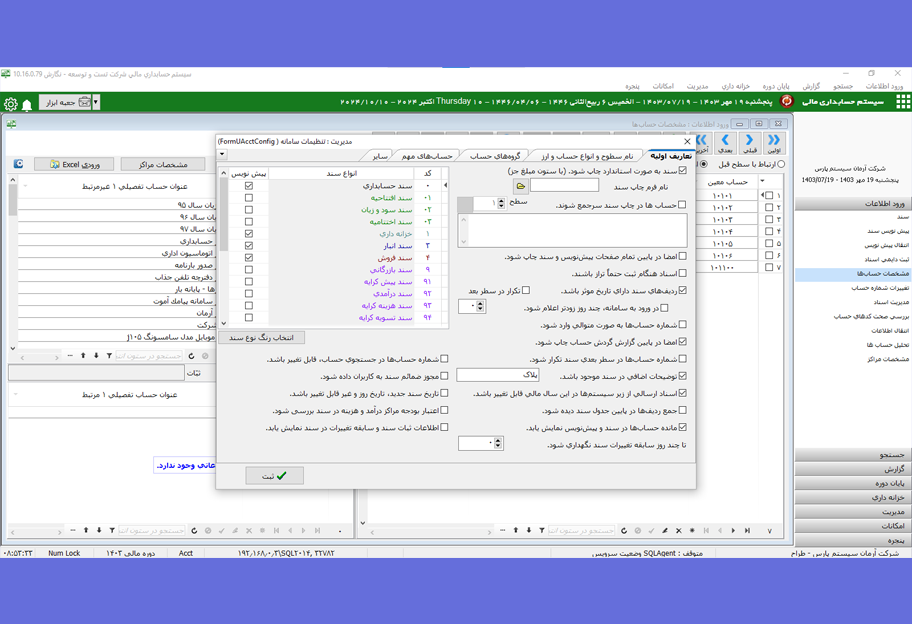912x624 pixels.
Task: Click the refresh icon in bottom-right grid toolbar
Action: (x=624, y=530)
